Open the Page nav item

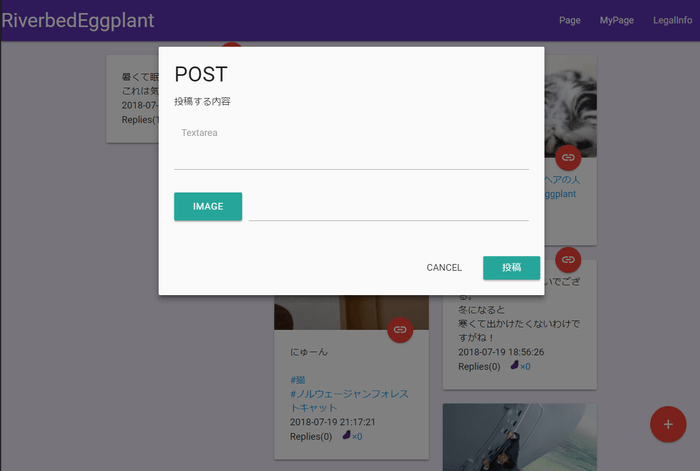click(570, 20)
